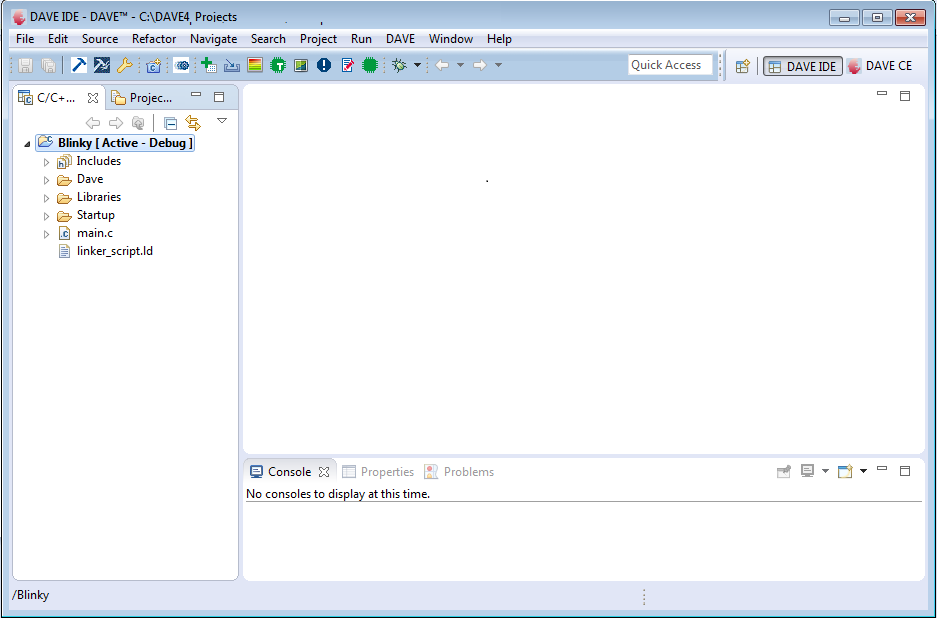937x618 pixels.
Task: Open the Run menu
Action: pyautogui.click(x=361, y=39)
